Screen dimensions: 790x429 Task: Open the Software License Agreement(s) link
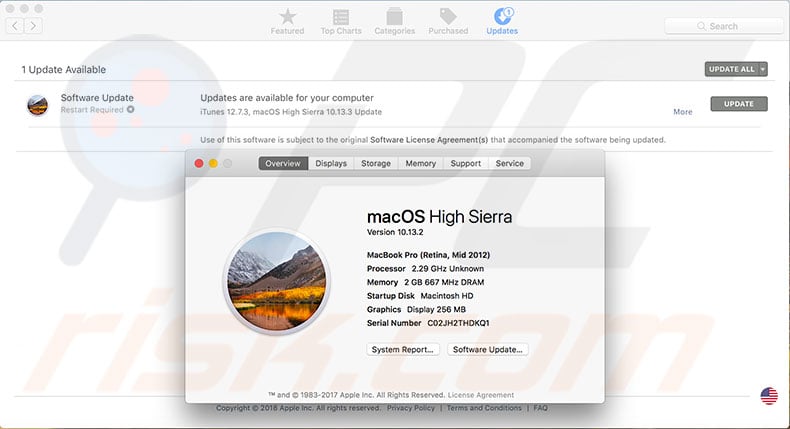[x=429, y=140]
